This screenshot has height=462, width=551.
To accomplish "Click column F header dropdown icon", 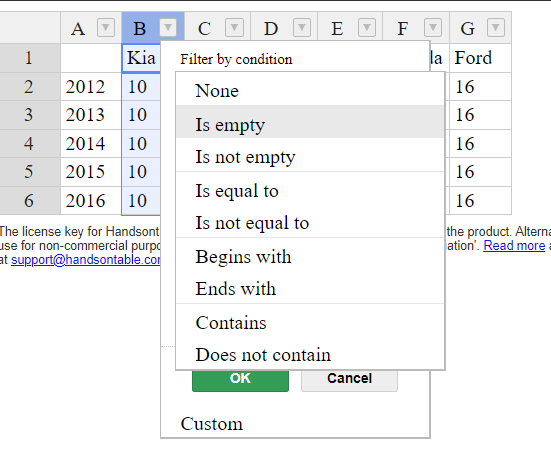I will coord(433,28).
